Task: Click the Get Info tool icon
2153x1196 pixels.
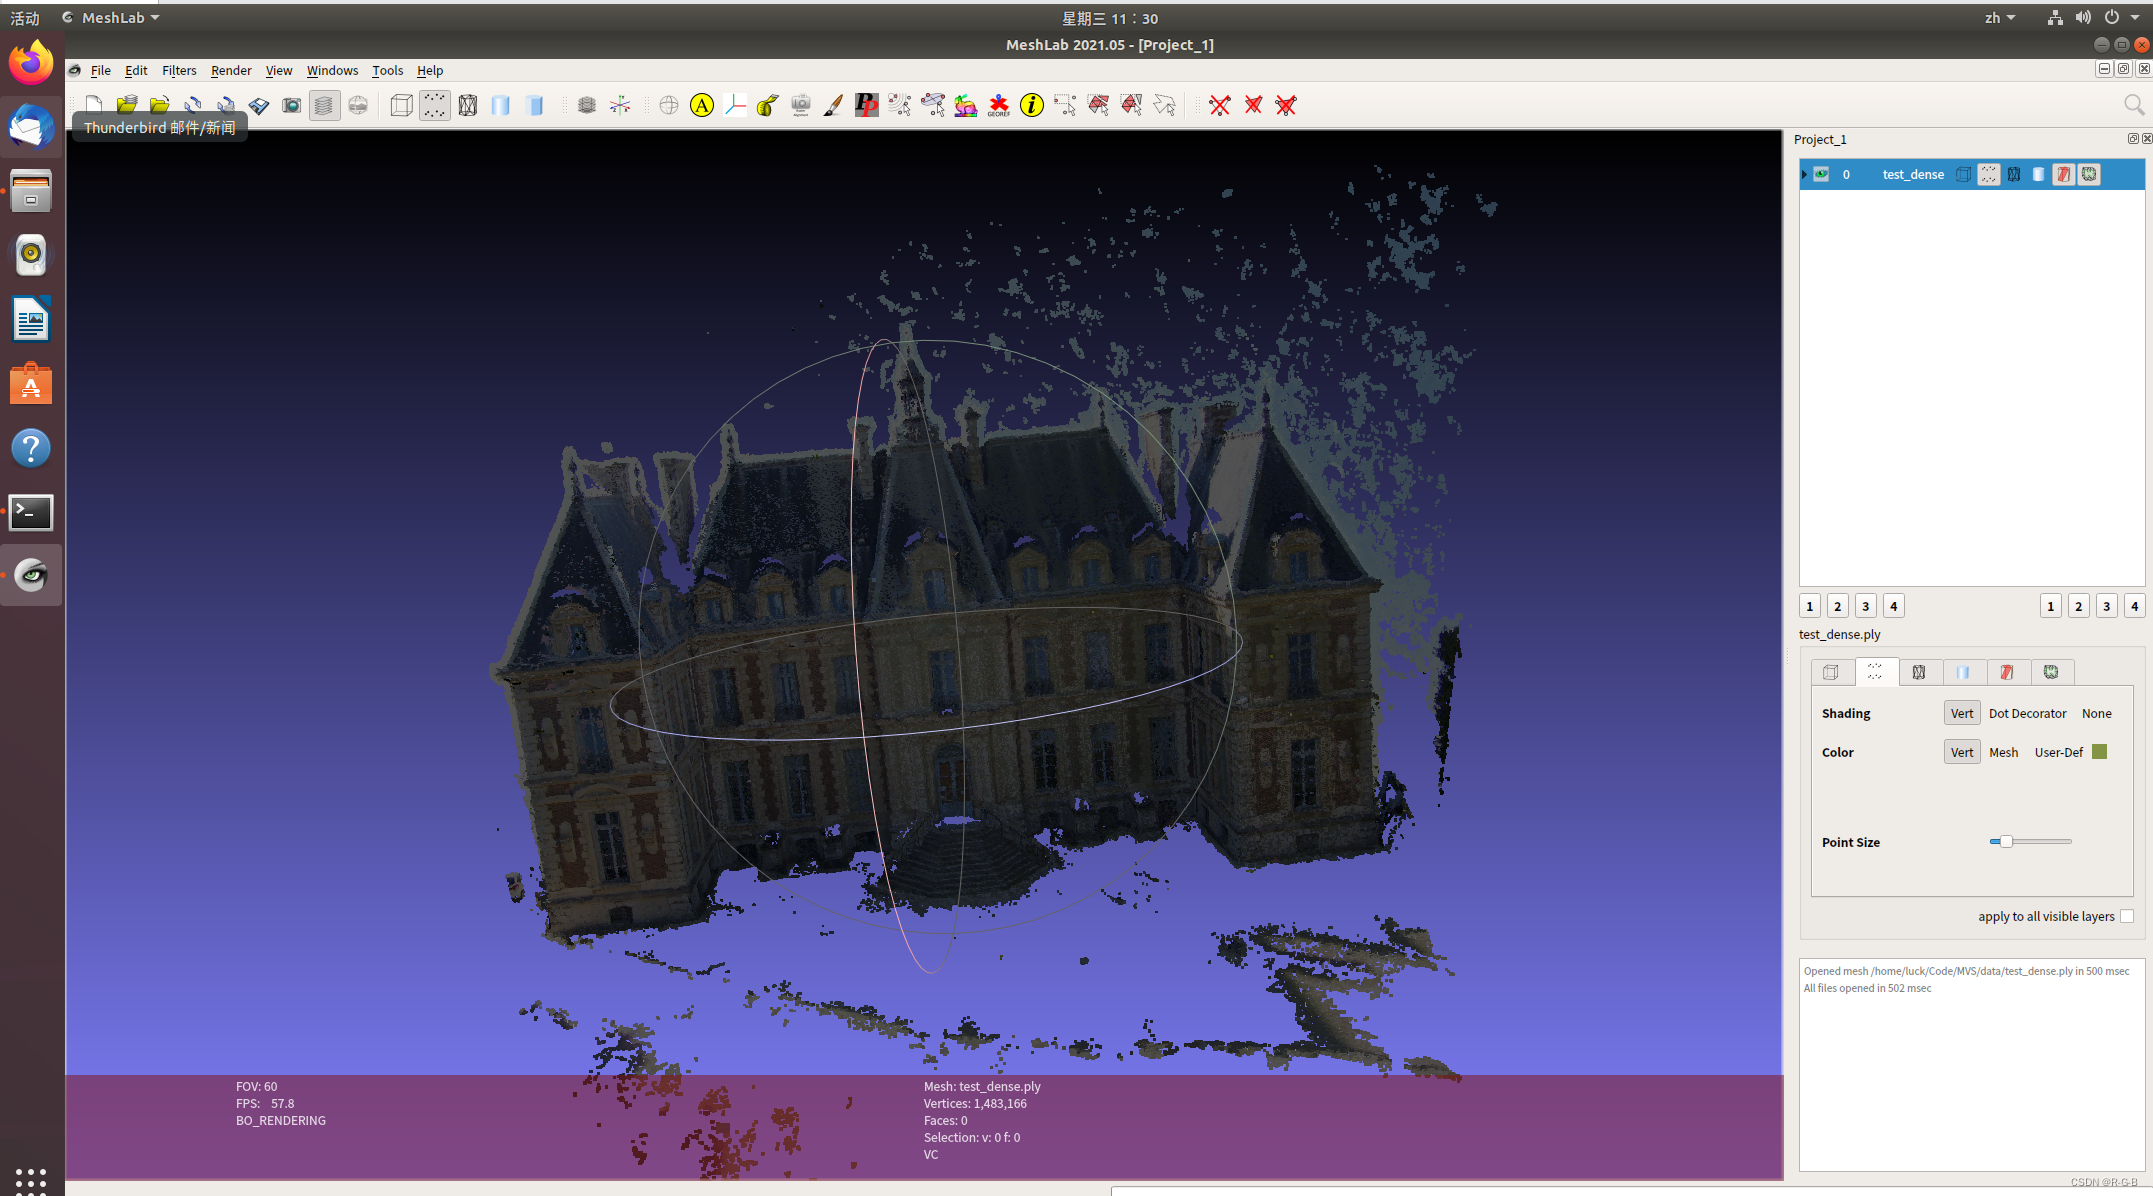Action: [1031, 105]
